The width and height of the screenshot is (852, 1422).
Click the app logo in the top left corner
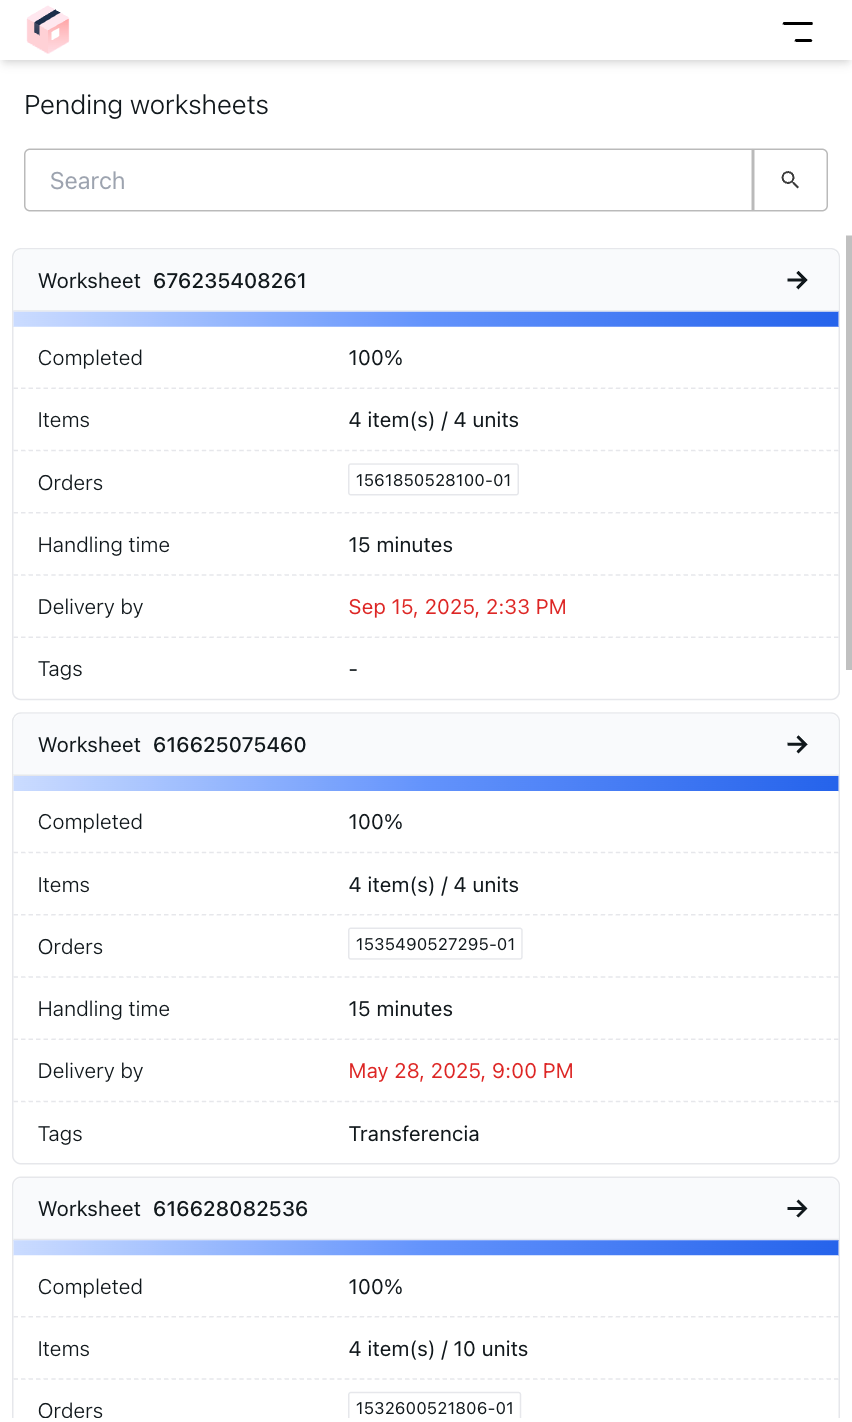coord(47,30)
